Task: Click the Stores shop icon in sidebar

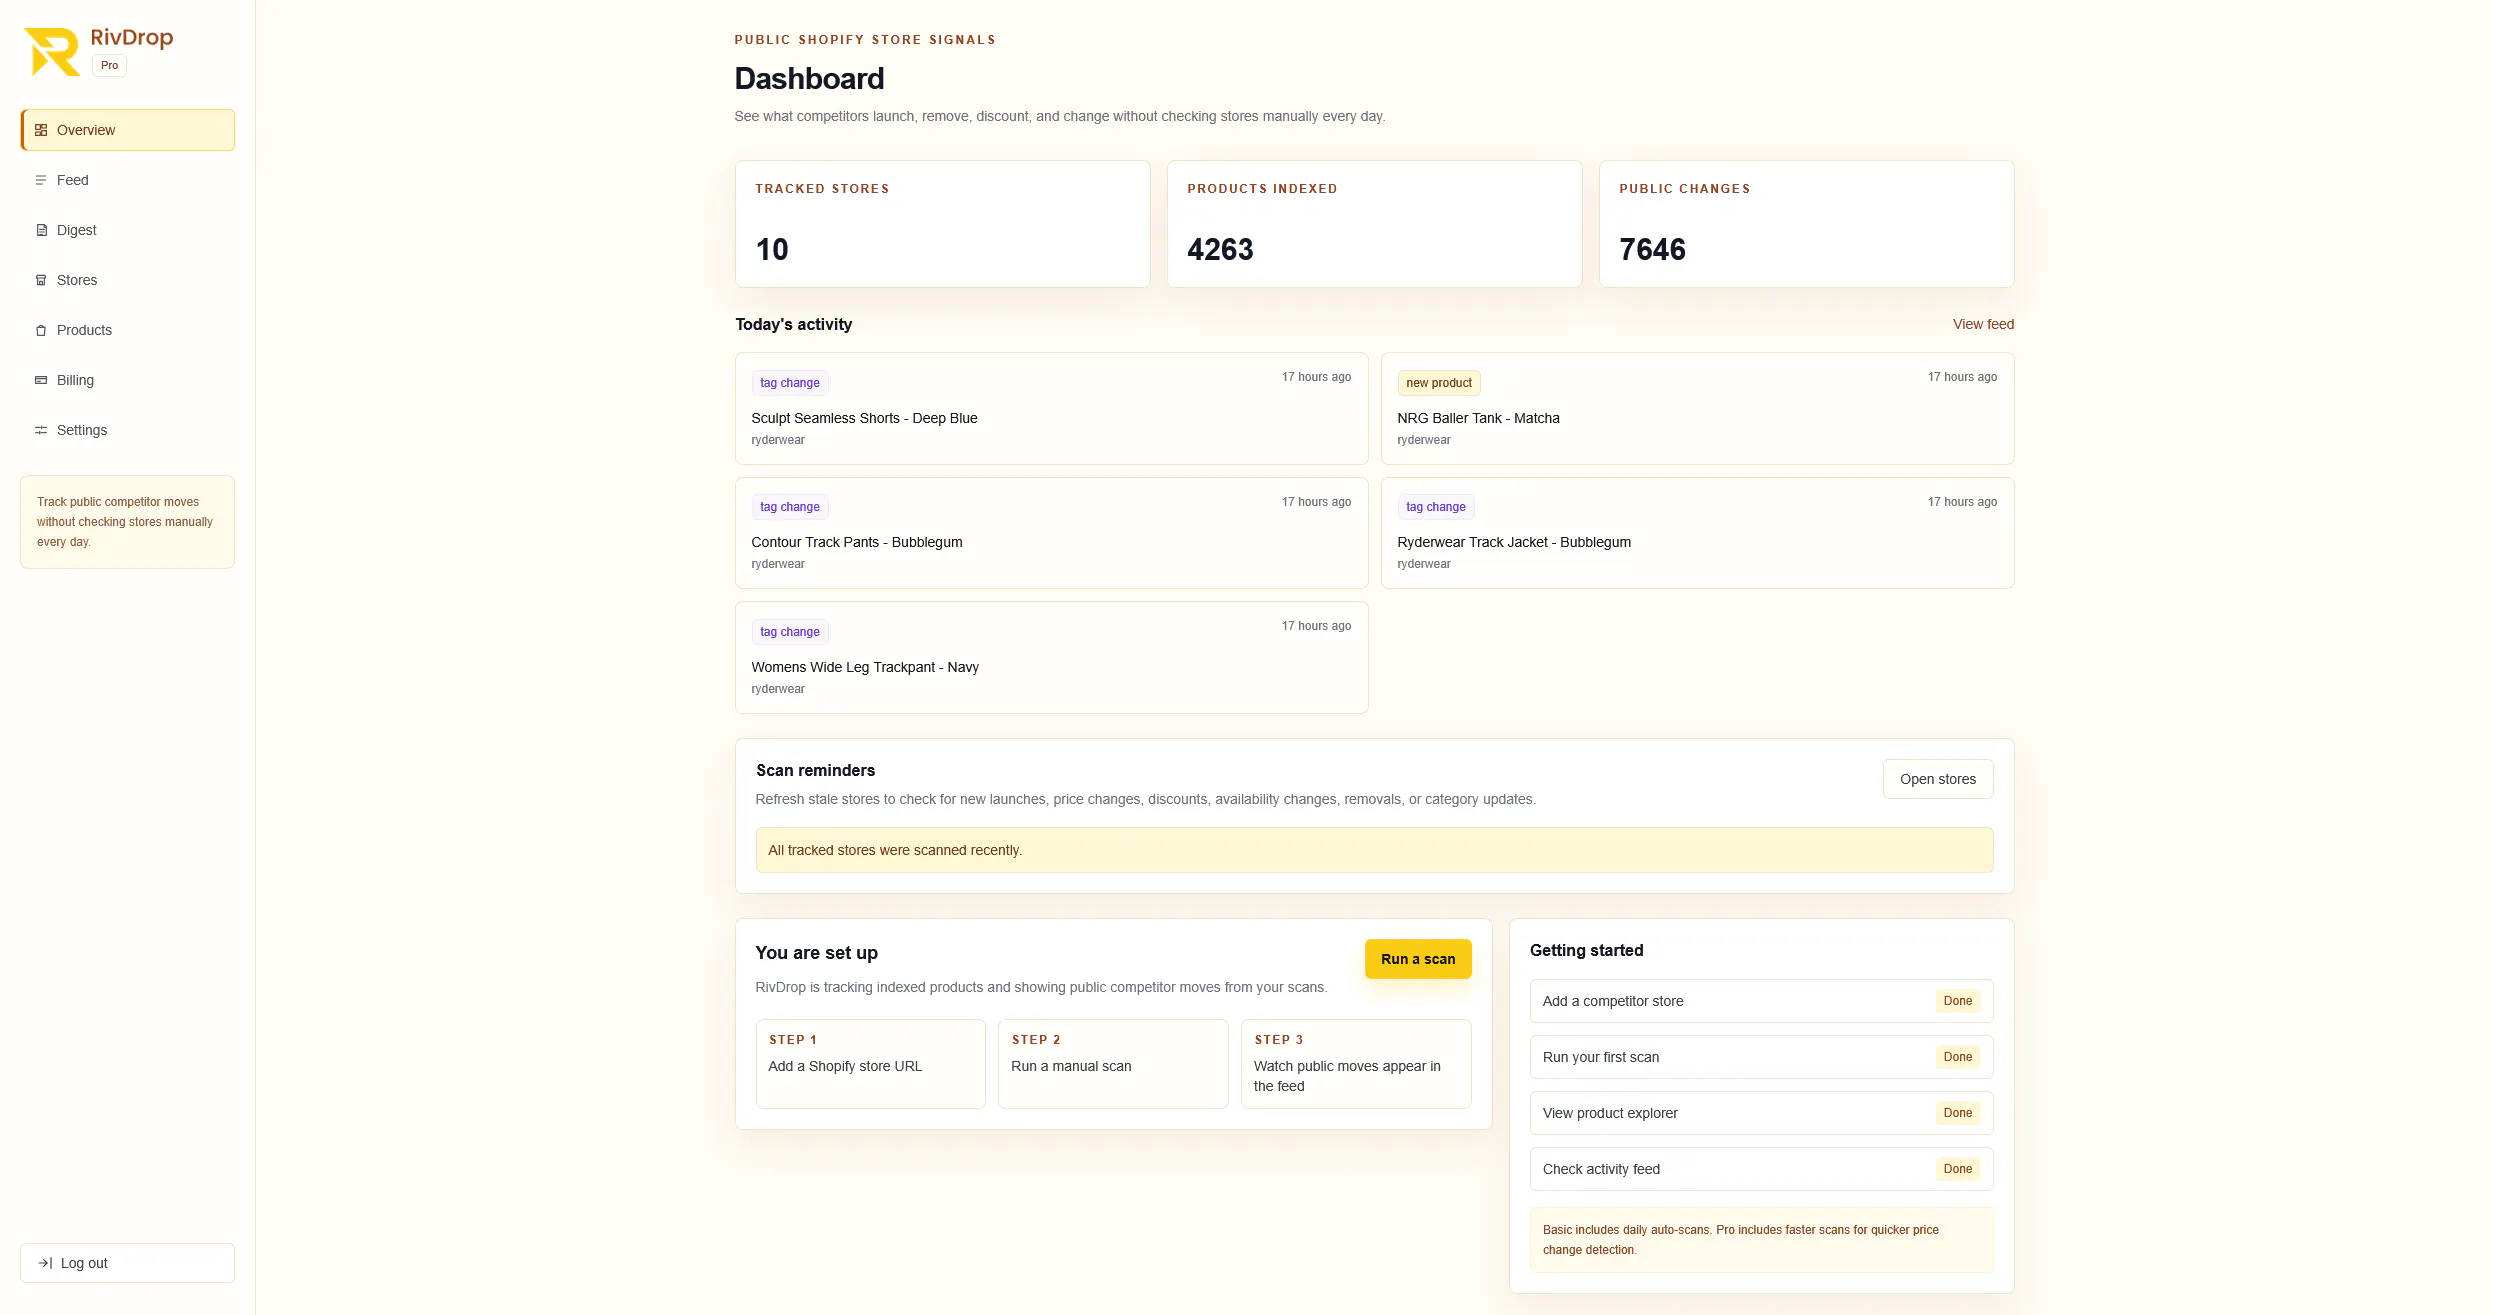Action: [41, 280]
